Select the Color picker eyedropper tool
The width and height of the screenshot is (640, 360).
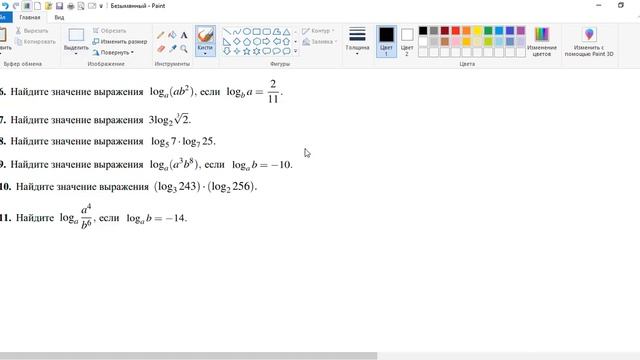(172, 49)
